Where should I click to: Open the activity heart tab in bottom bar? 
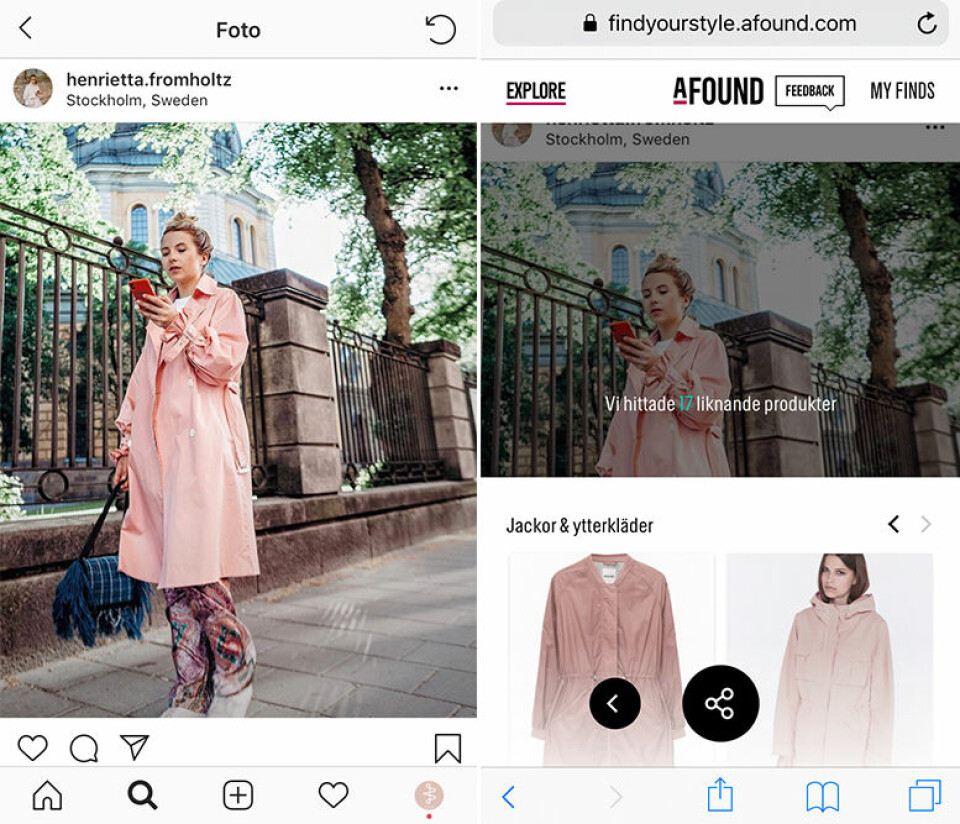pos(333,795)
